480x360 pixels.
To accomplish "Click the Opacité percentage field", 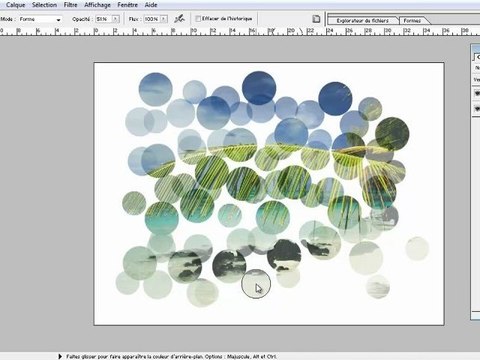I will point(104,19).
